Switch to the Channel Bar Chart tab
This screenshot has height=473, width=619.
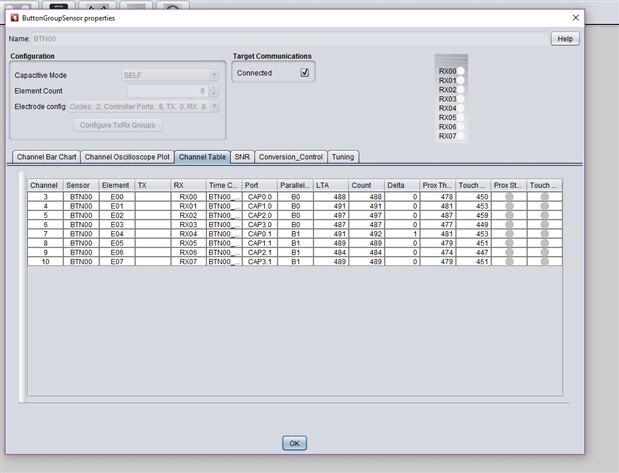(x=46, y=157)
